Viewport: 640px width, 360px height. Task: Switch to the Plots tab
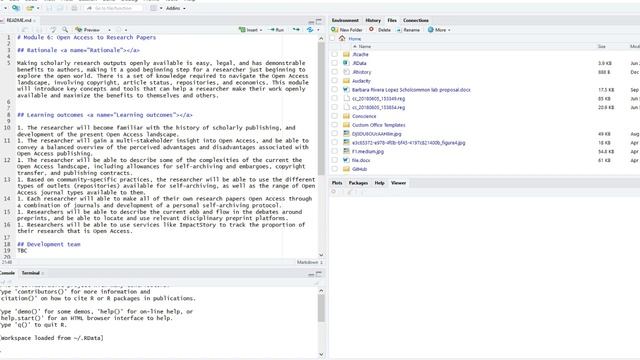pyautogui.click(x=337, y=183)
